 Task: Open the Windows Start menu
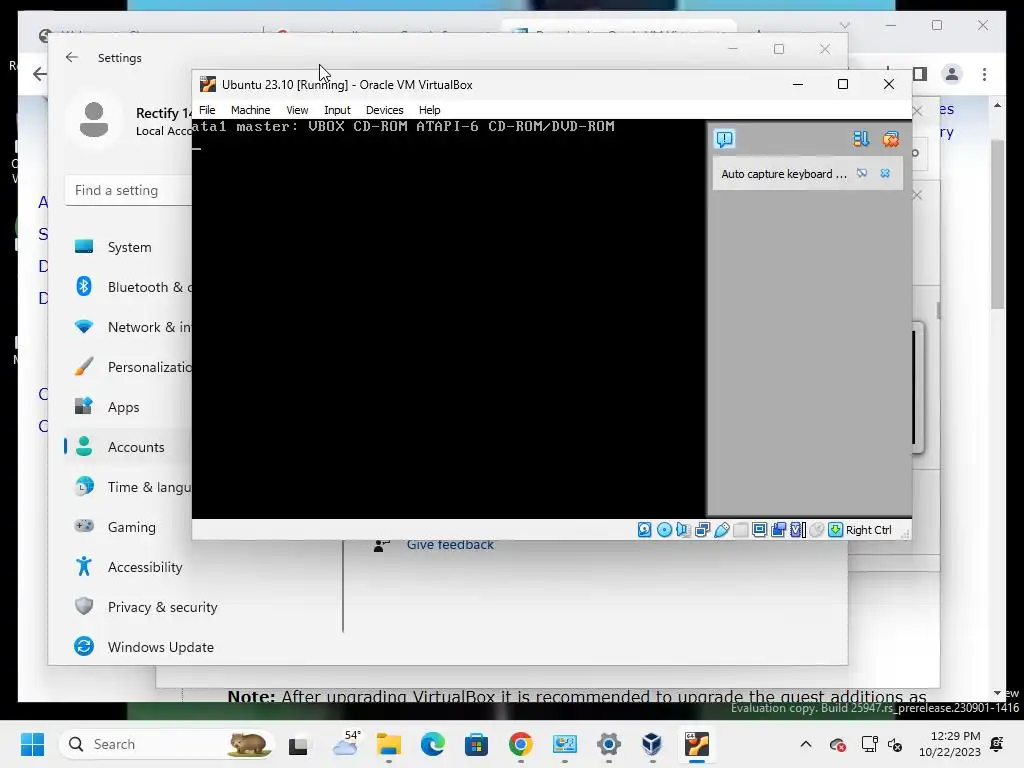(32, 744)
